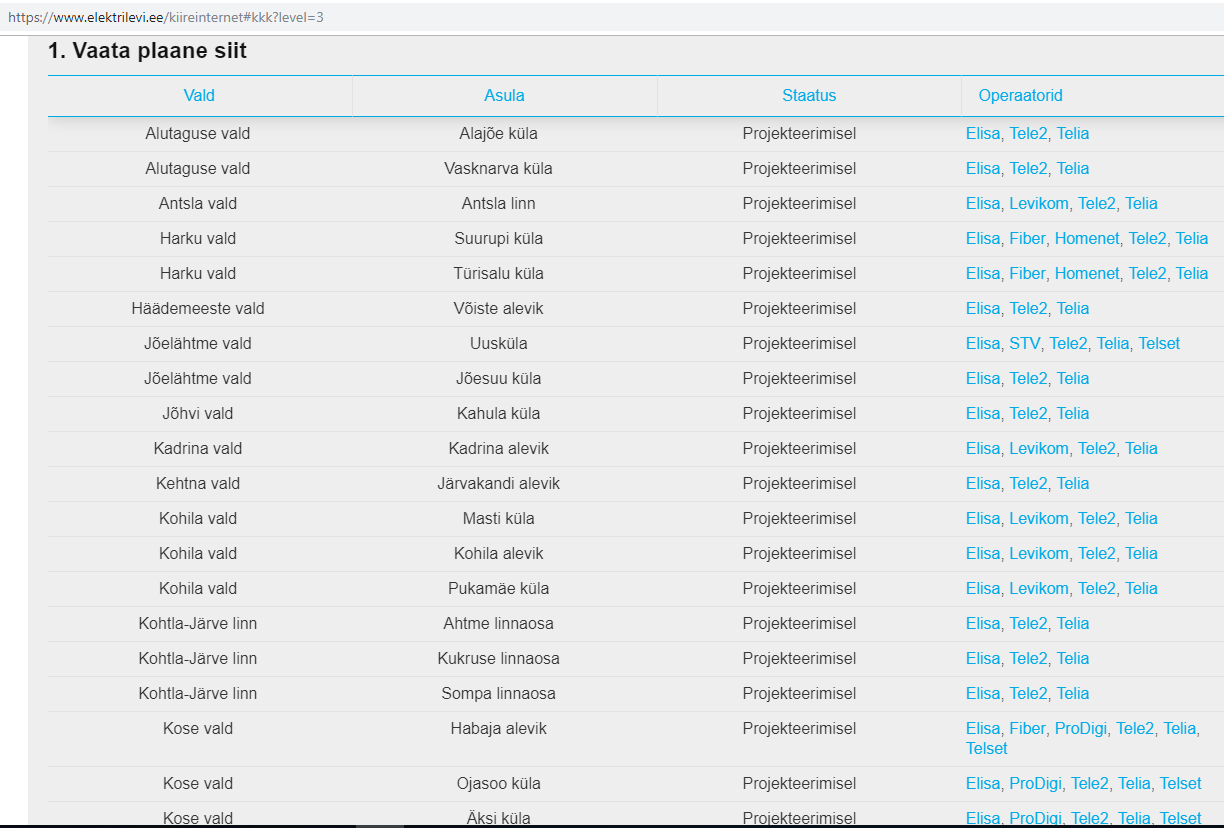Sort table by Asula column header
The width and height of the screenshot is (1224, 828).
(504, 96)
